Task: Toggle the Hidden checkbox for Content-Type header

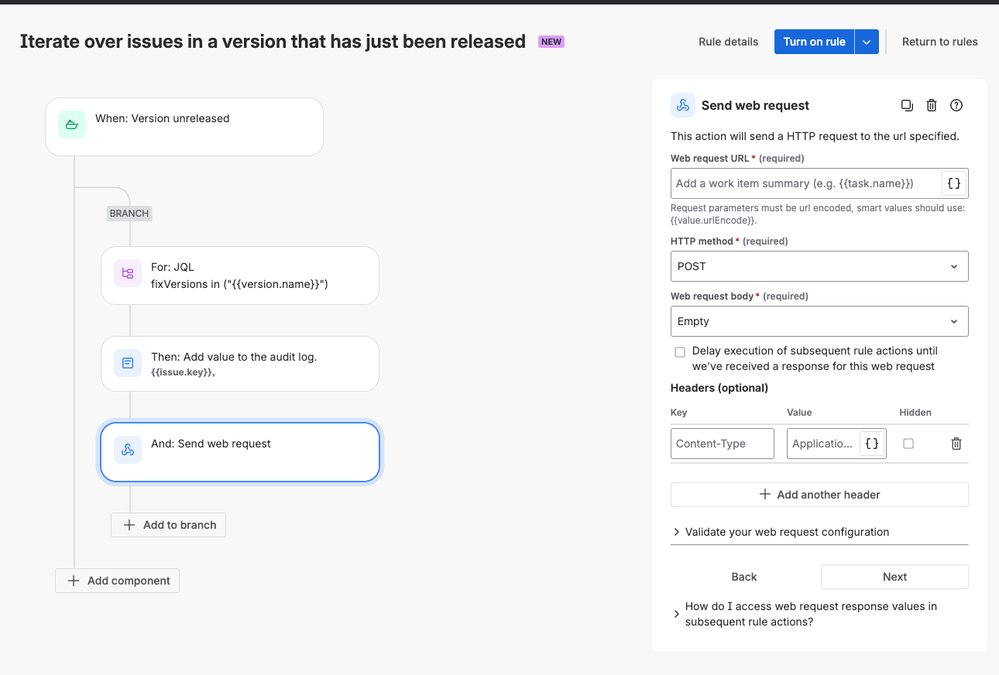Action: click(x=908, y=444)
